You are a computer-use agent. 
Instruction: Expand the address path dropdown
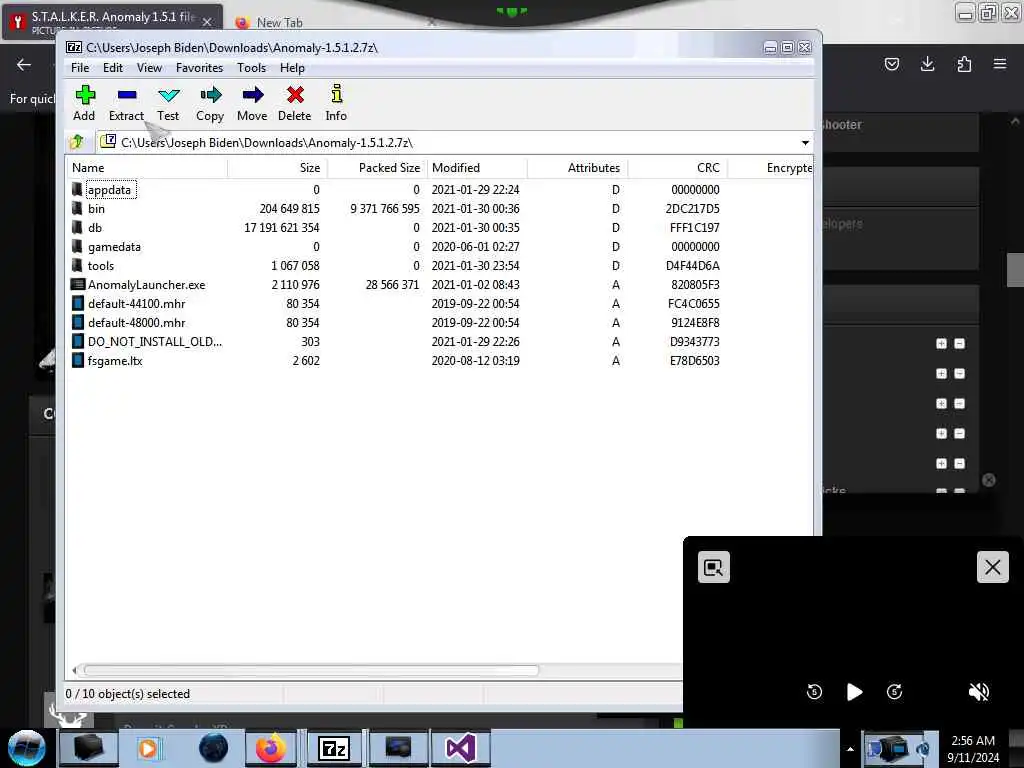coord(805,142)
